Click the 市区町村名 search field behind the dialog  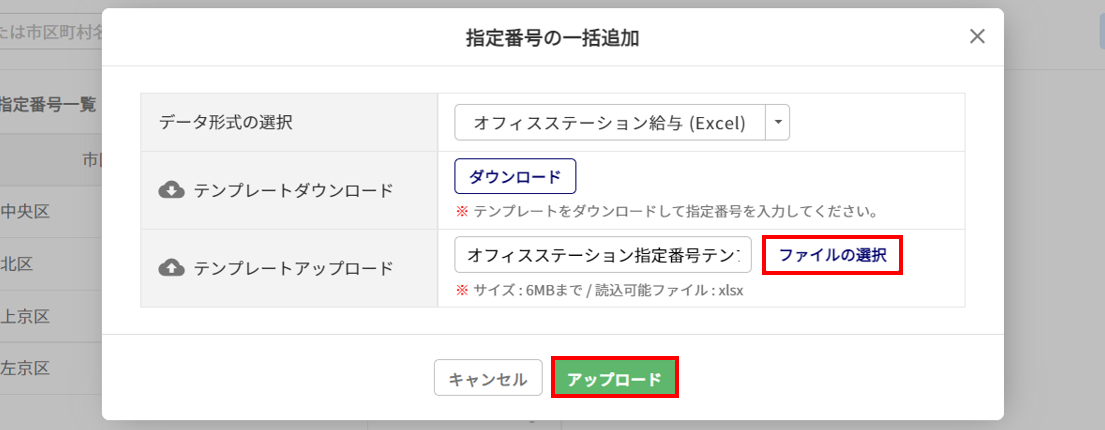(x=50, y=32)
